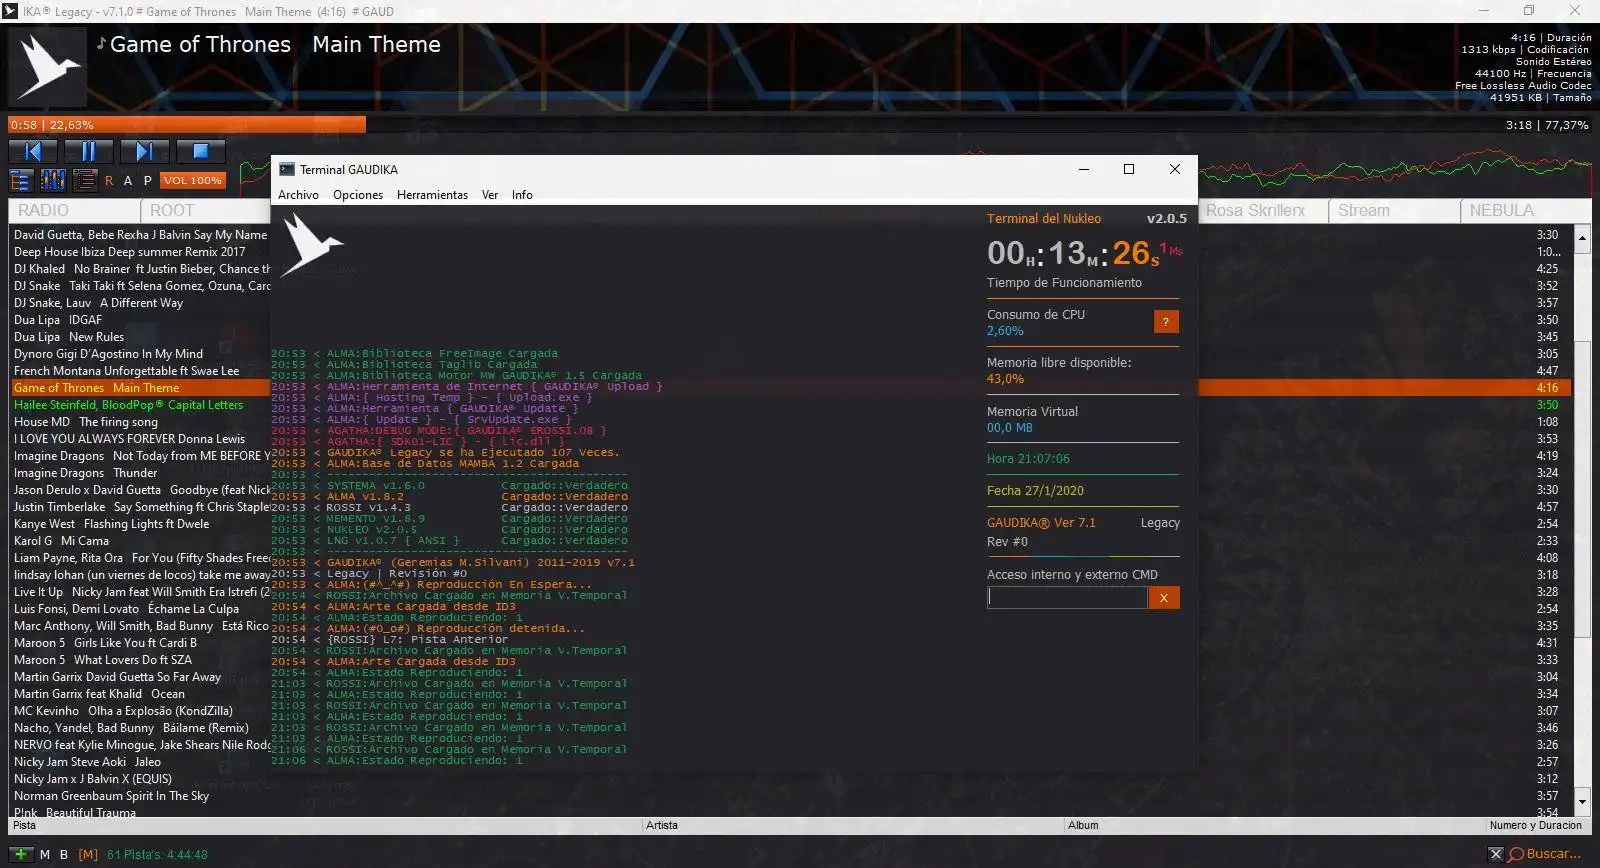Select MC Kevinho Olha a Explosão track
This screenshot has width=1600, height=868.
[123, 711]
